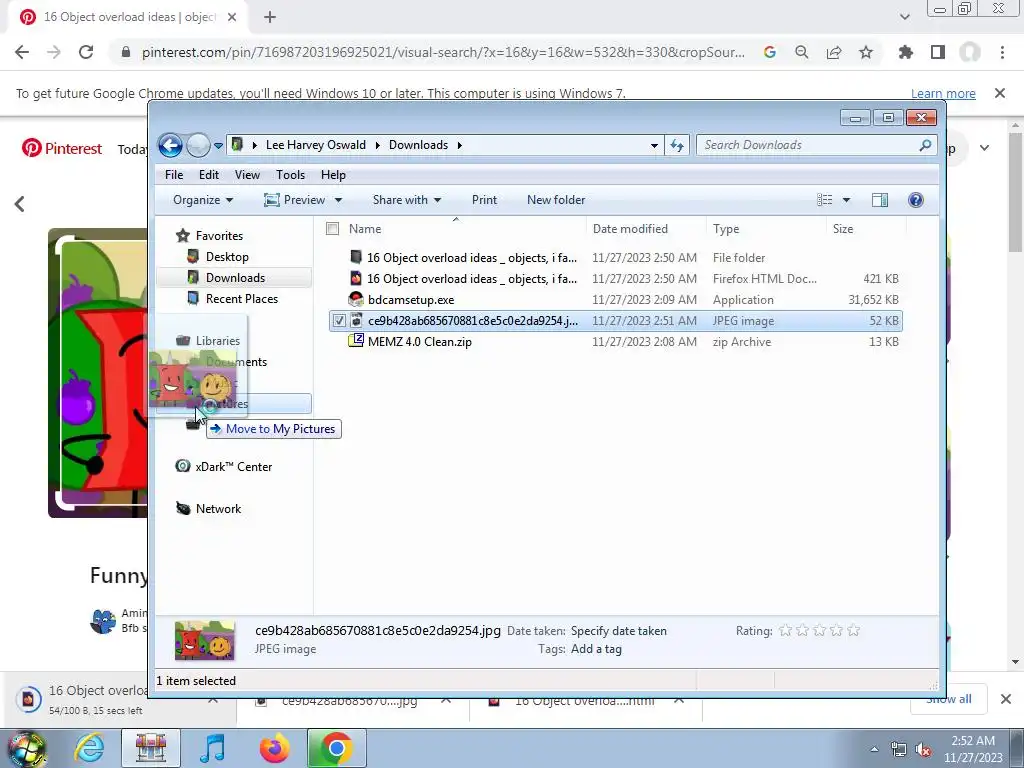
Task: Select bdcamsetup.exe file
Action: click(x=615, y=300)
